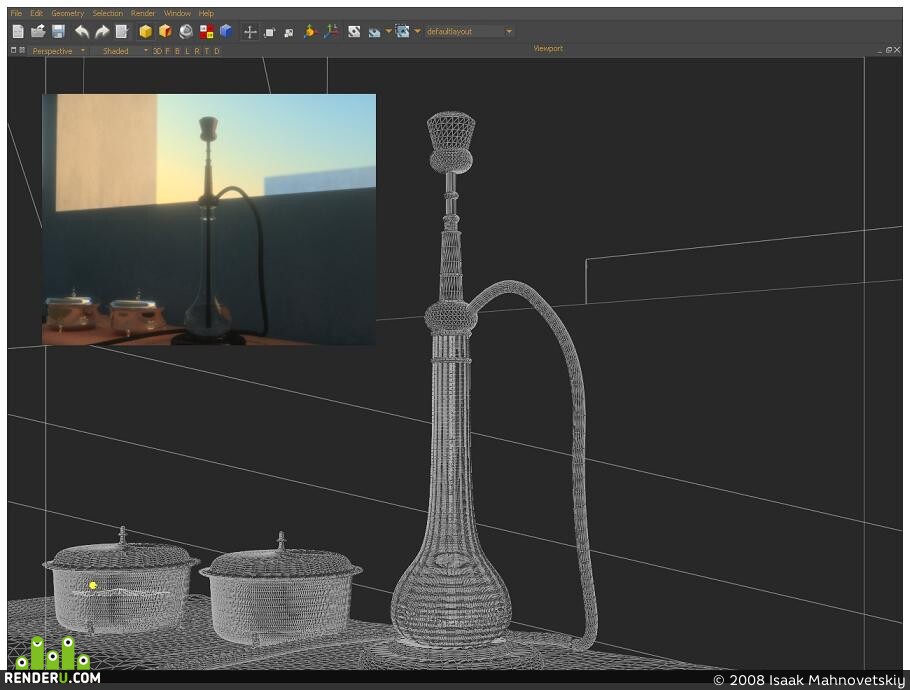Screen dimensions: 910x690
Task: Expand the Perspective camera dropdown
Action: [58, 51]
